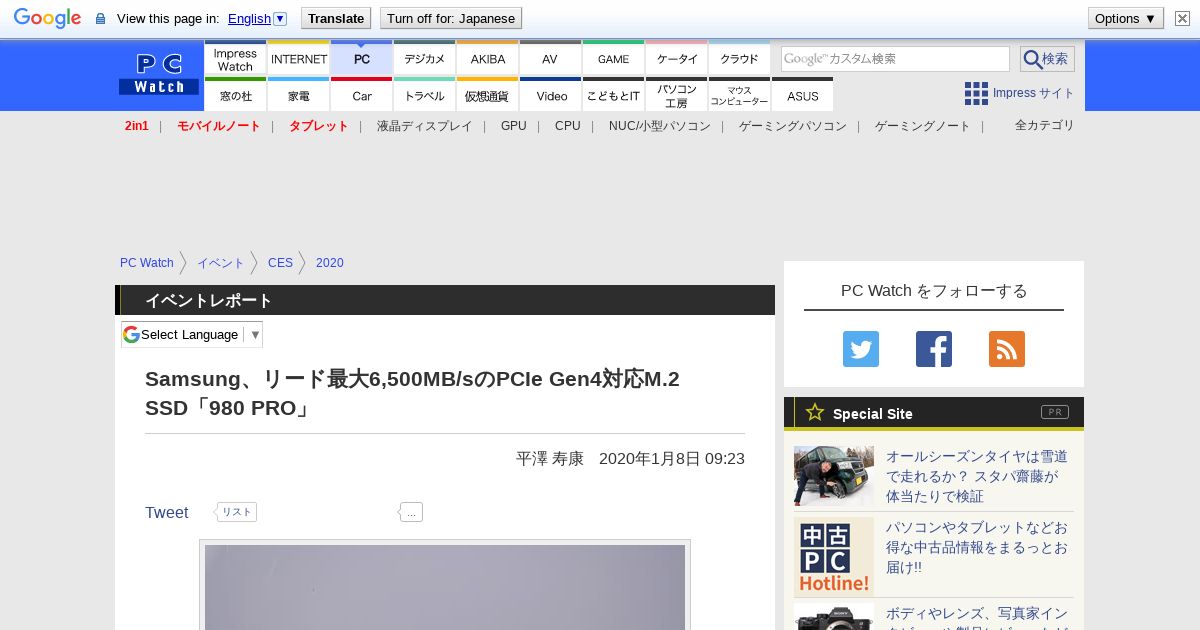
Task: Click the Impress site grid icon
Action: tap(976, 93)
